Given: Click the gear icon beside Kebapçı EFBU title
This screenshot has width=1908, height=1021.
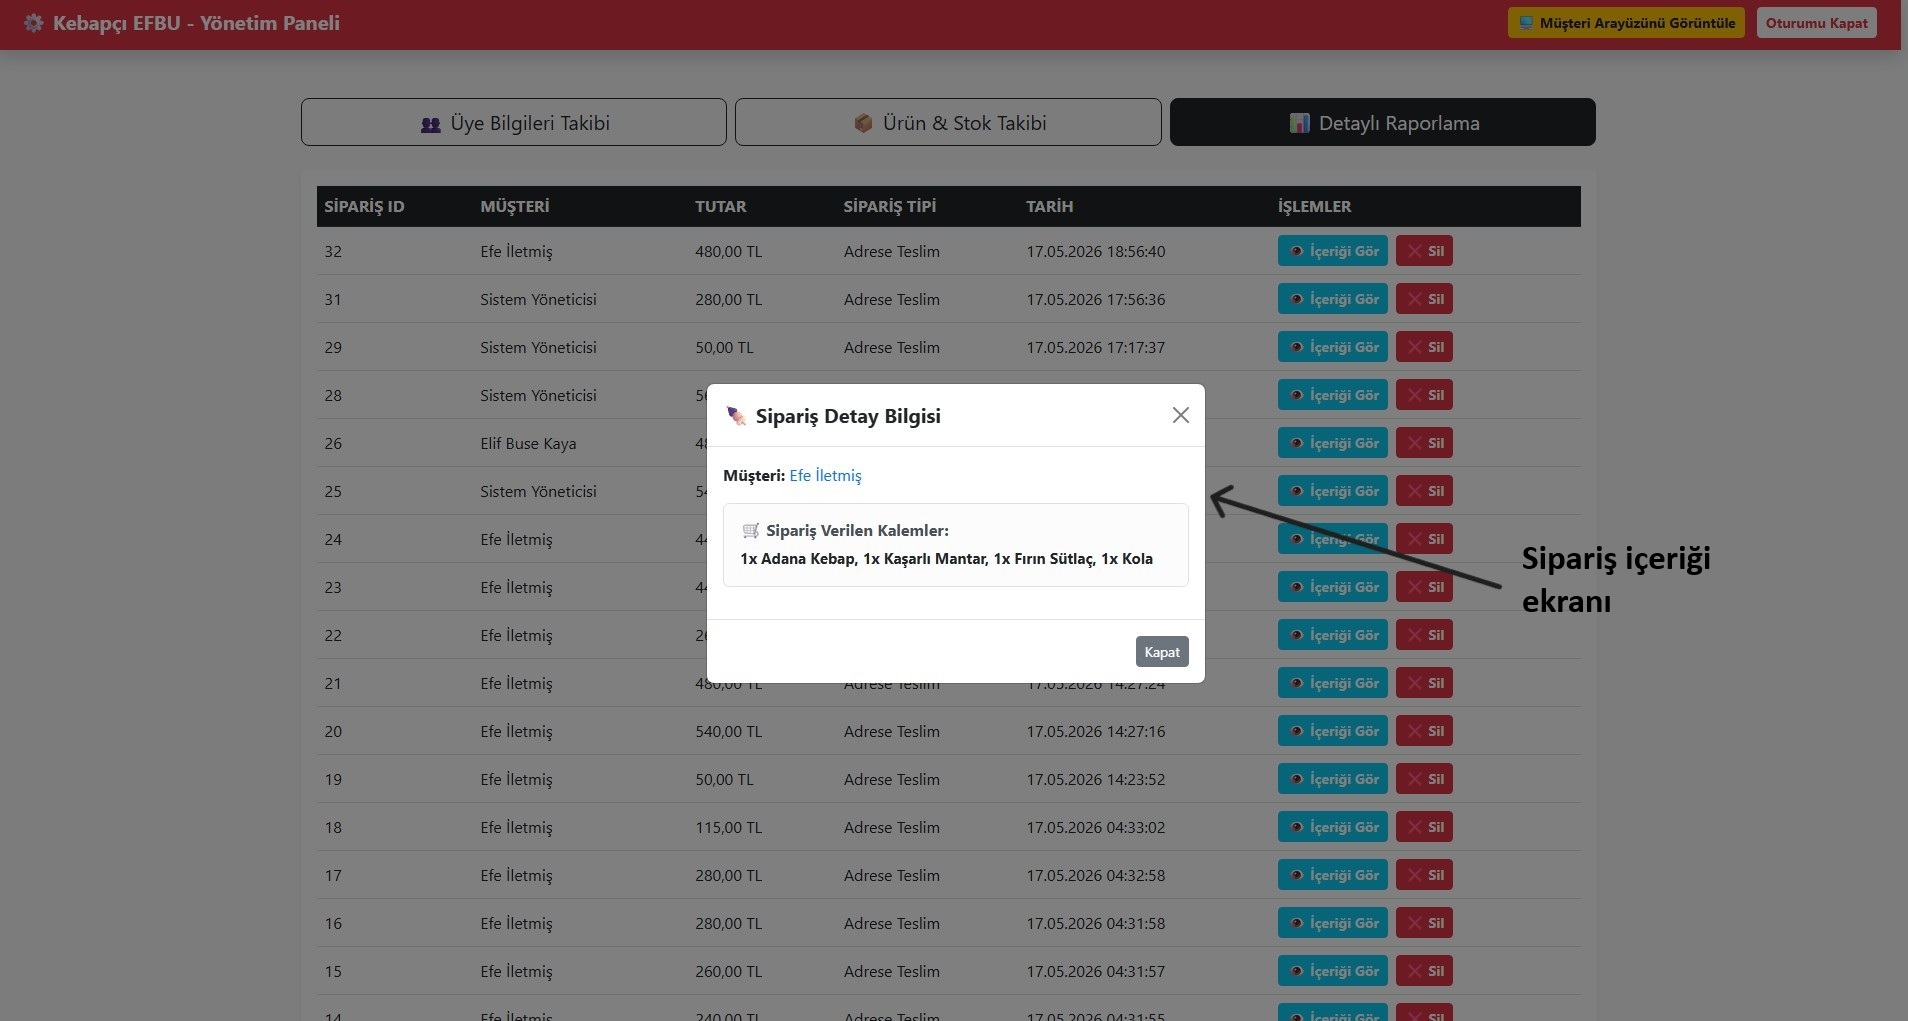Looking at the screenshot, I should (34, 23).
